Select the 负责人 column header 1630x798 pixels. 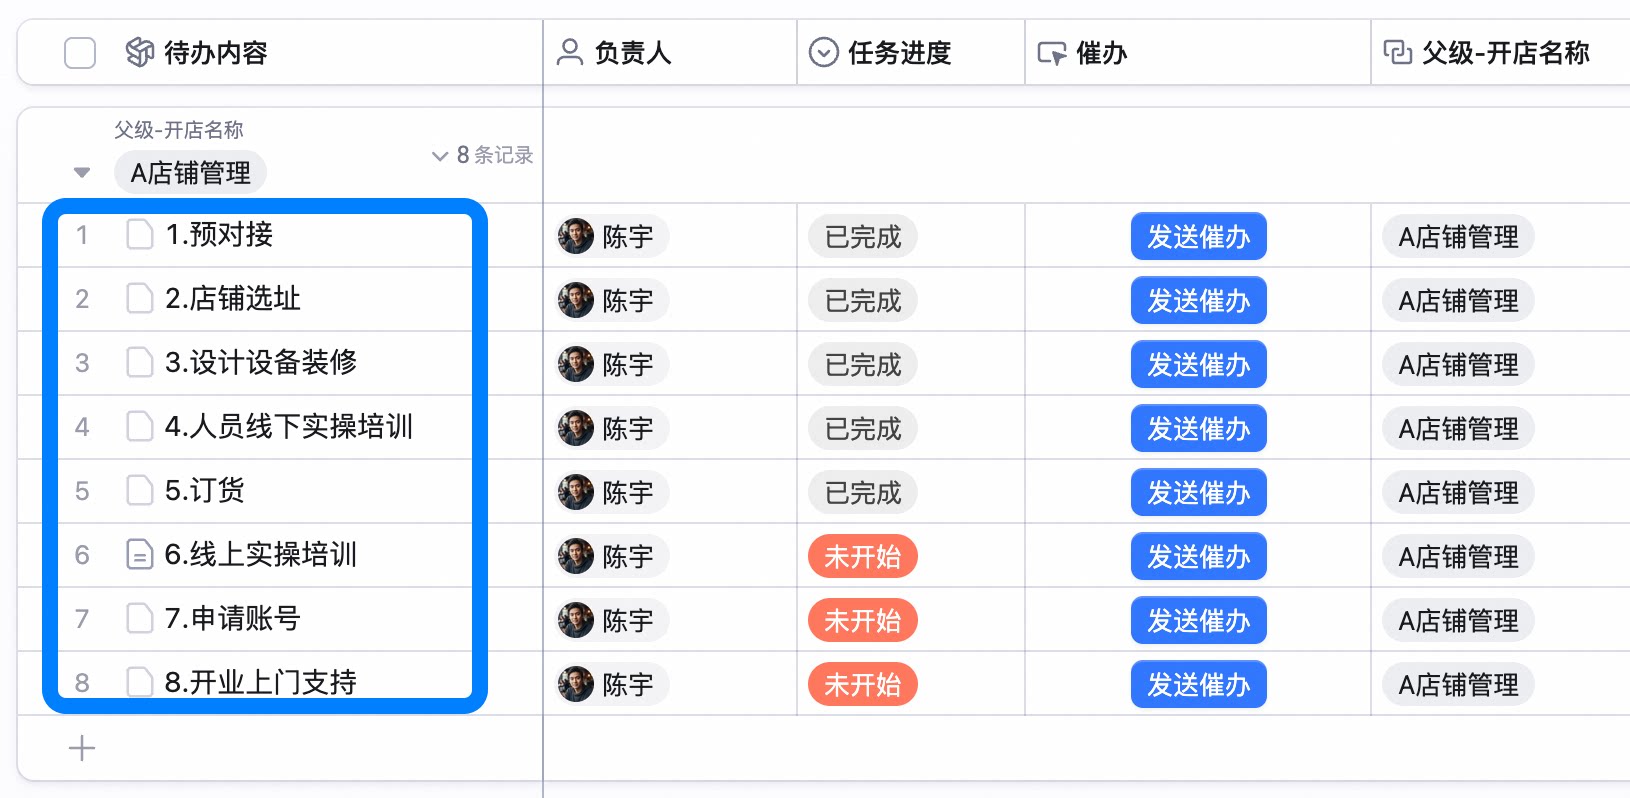[670, 53]
